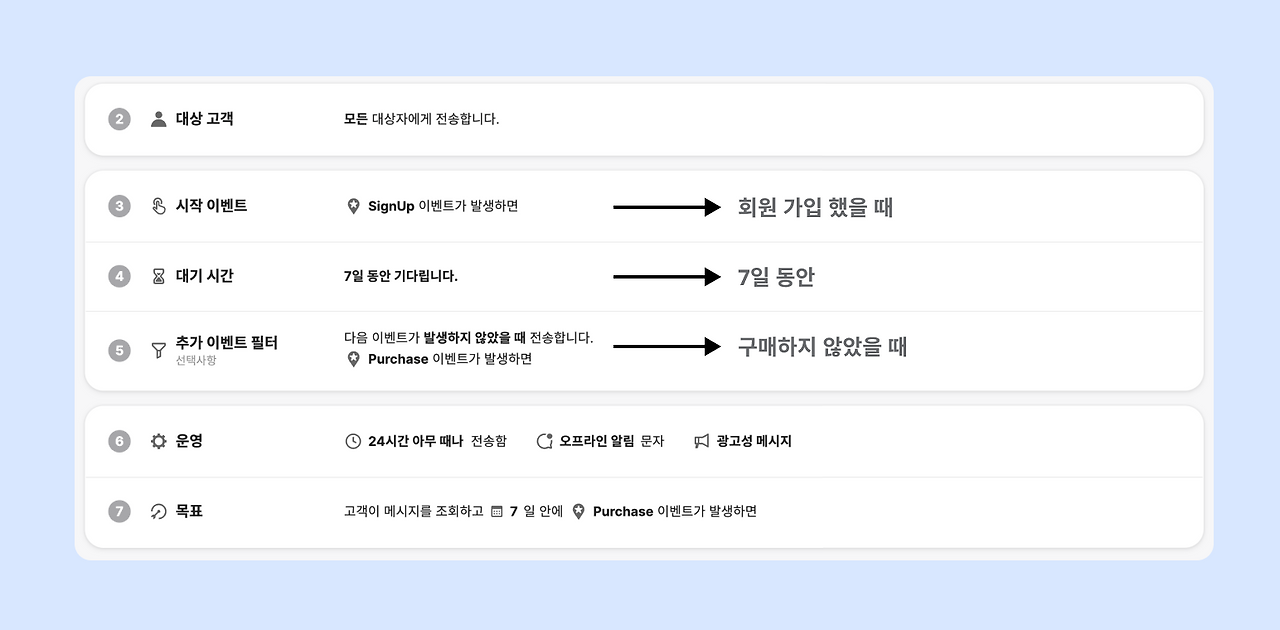Click the 7일 동안 기다립니다 text

(401, 276)
